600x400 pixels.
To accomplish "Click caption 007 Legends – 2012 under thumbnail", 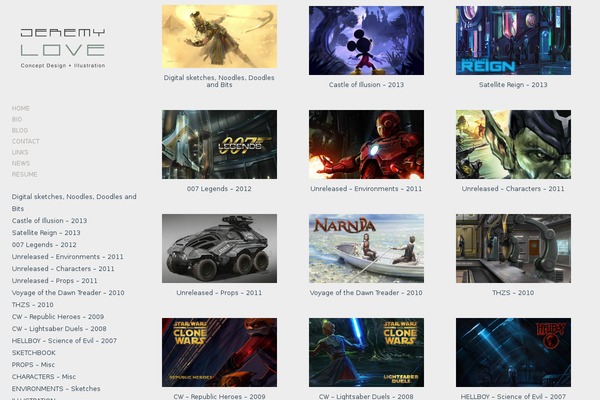I will (219, 189).
